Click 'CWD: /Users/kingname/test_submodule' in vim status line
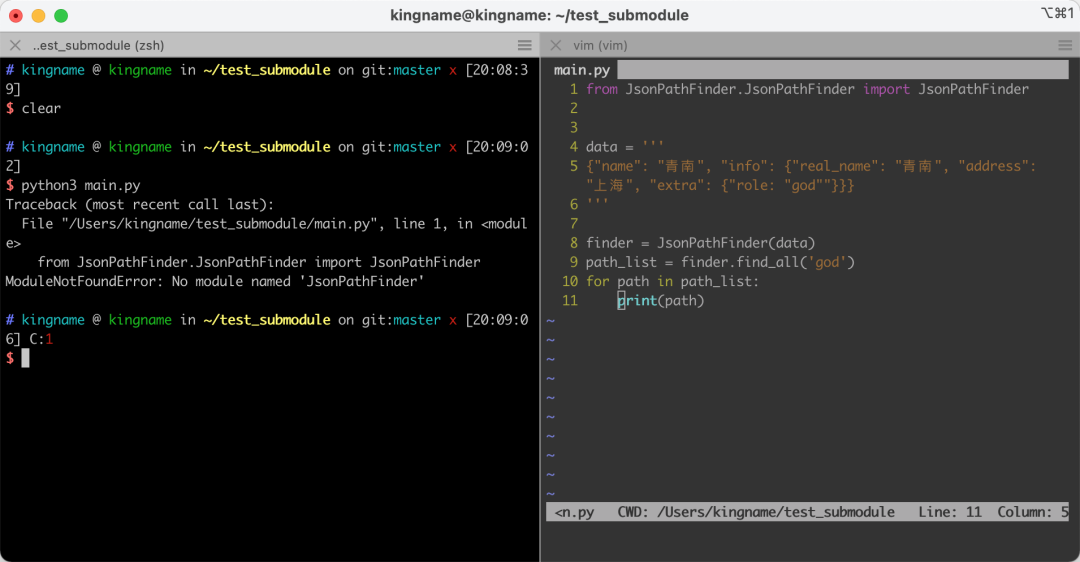1080x562 pixels. pos(756,512)
